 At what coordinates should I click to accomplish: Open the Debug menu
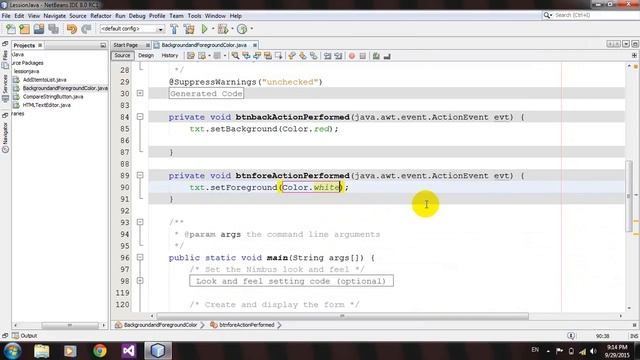137,16
